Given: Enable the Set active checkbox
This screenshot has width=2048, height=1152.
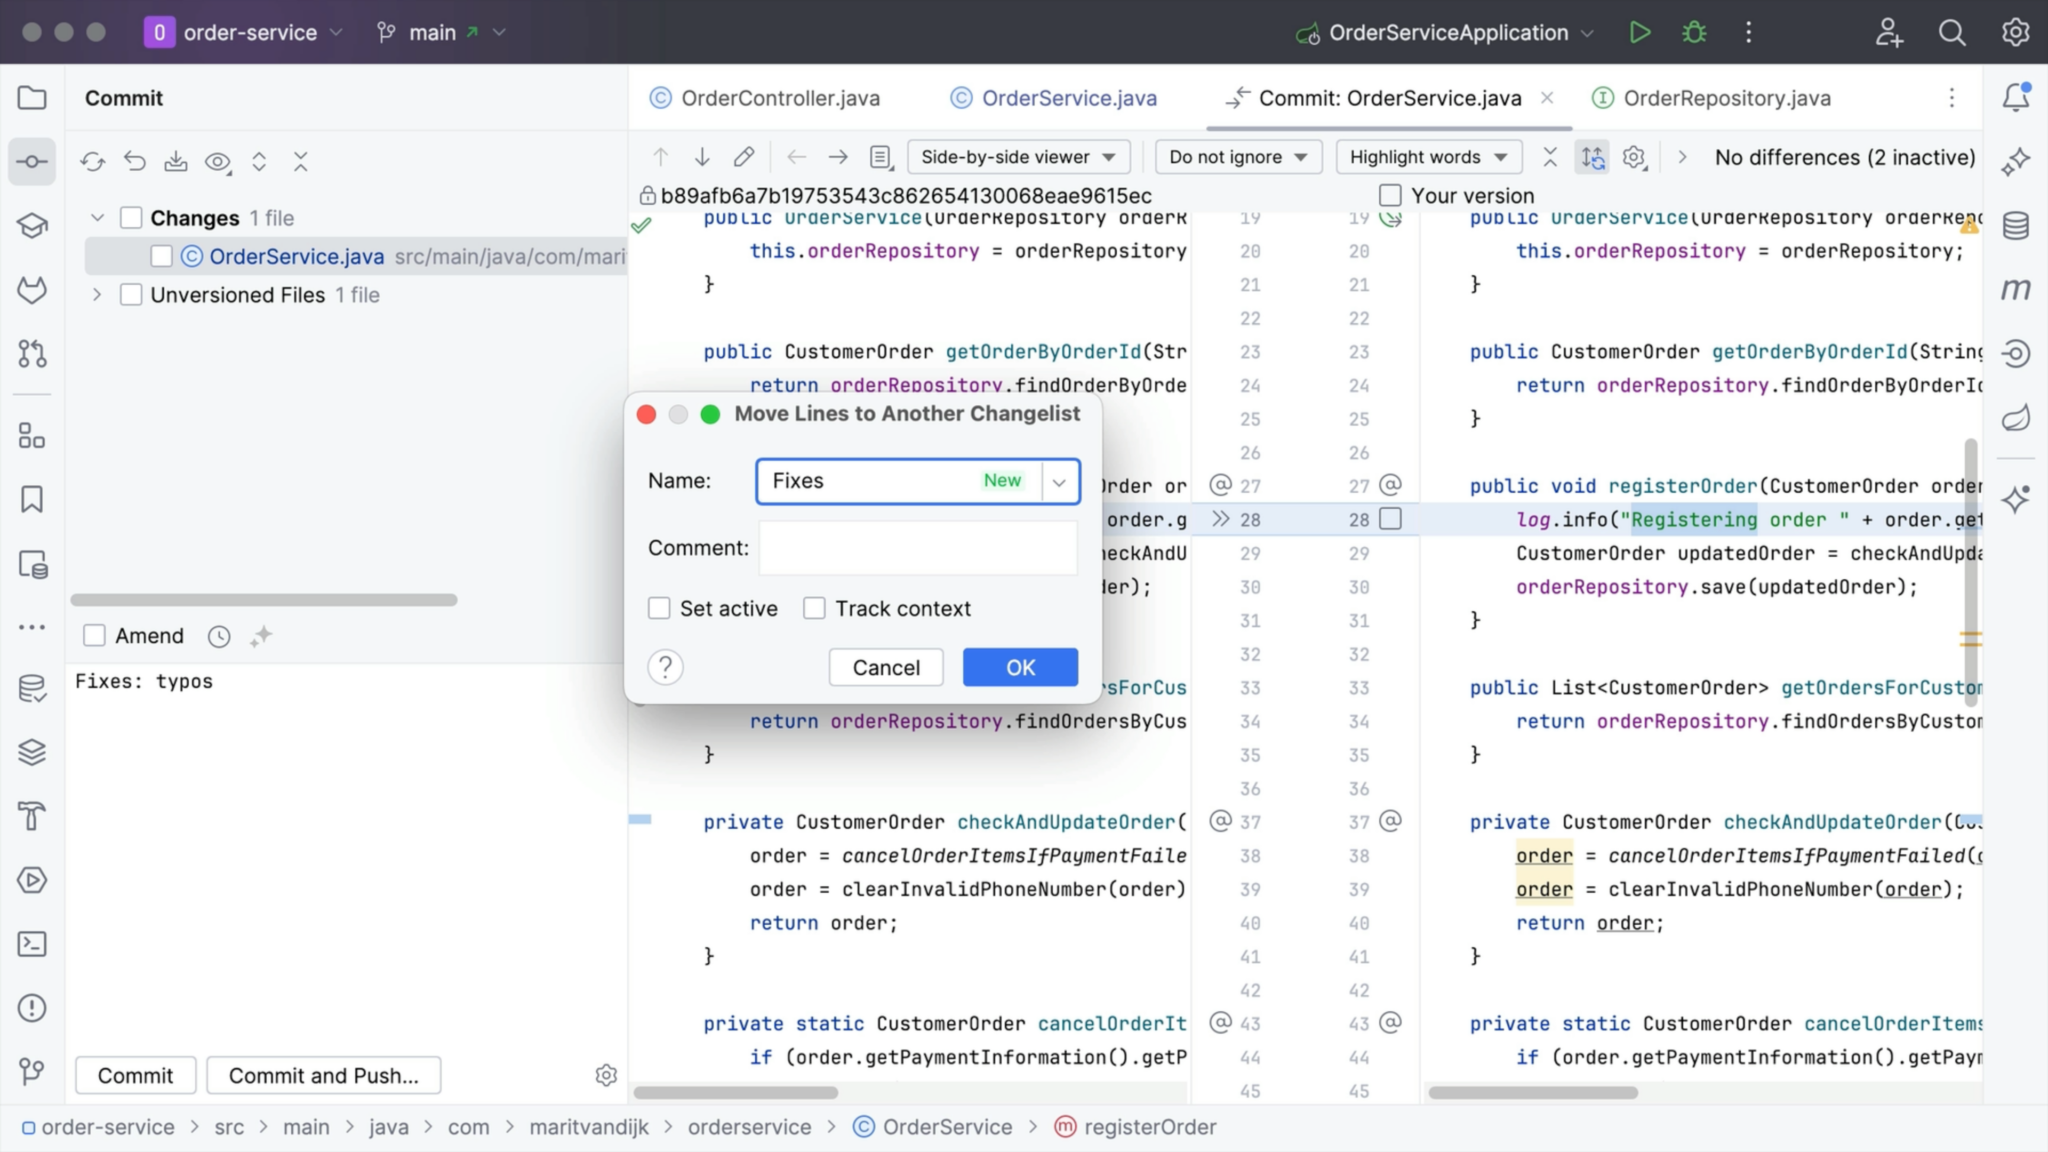Looking at the screenshot, I should (x=660, y=607).
